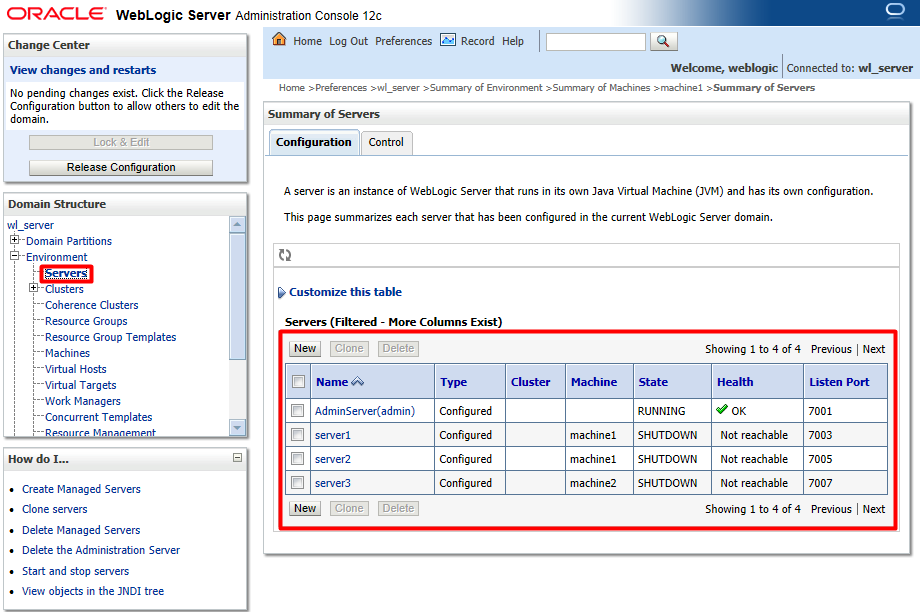Click the Home house icon
This screenshot has height=612, width=920.
(279, 40)
